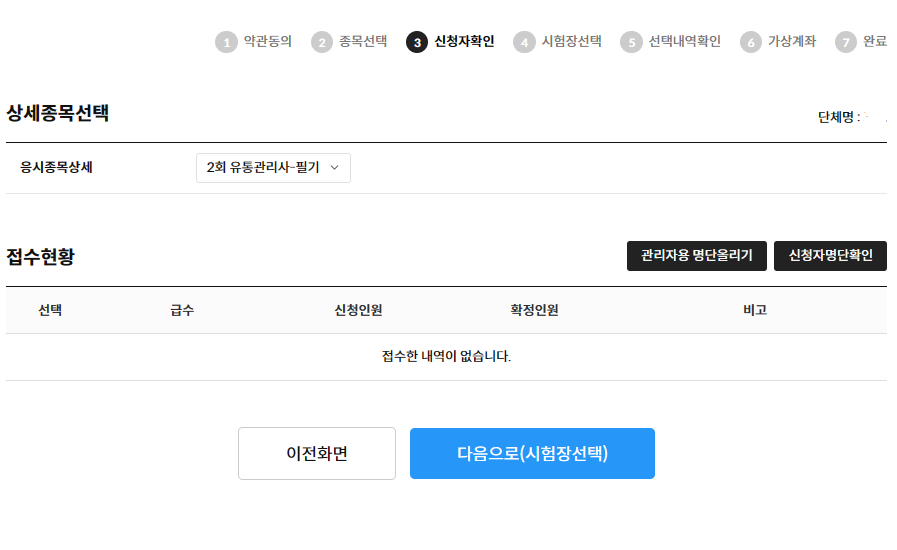This screenshot has height=550, width=897.
Task: Click the step 2 number circle
Action: click(x=321, y=42)
